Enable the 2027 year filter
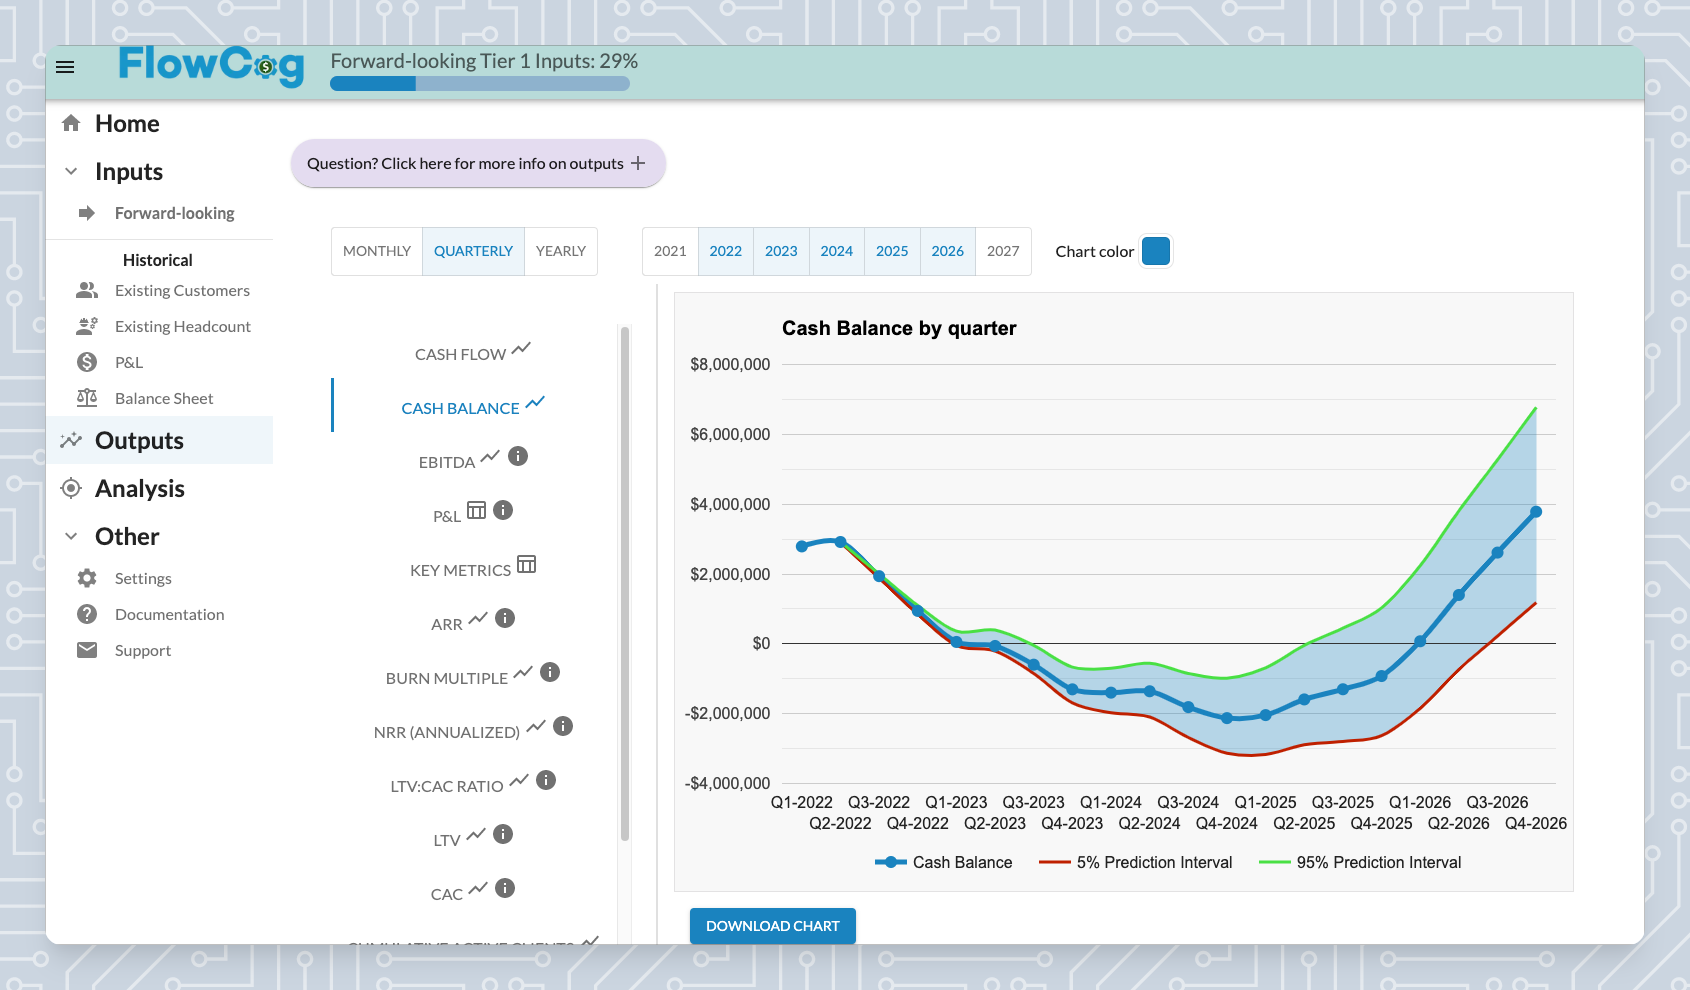The height and width of the screenshot is (990, 1690). coord(1003,251)
